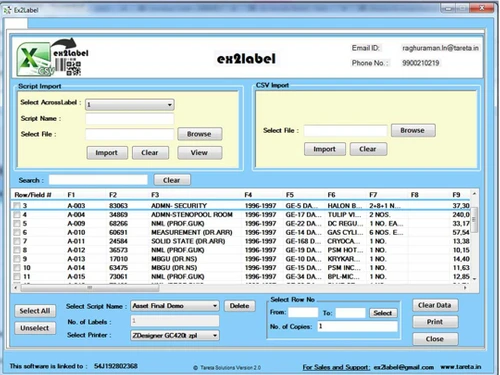Image resolution: width=500 pixels, height=375 pixels.
Task: Click the horizontal scrollbar right arrow
Action: (x=465, y=288)
